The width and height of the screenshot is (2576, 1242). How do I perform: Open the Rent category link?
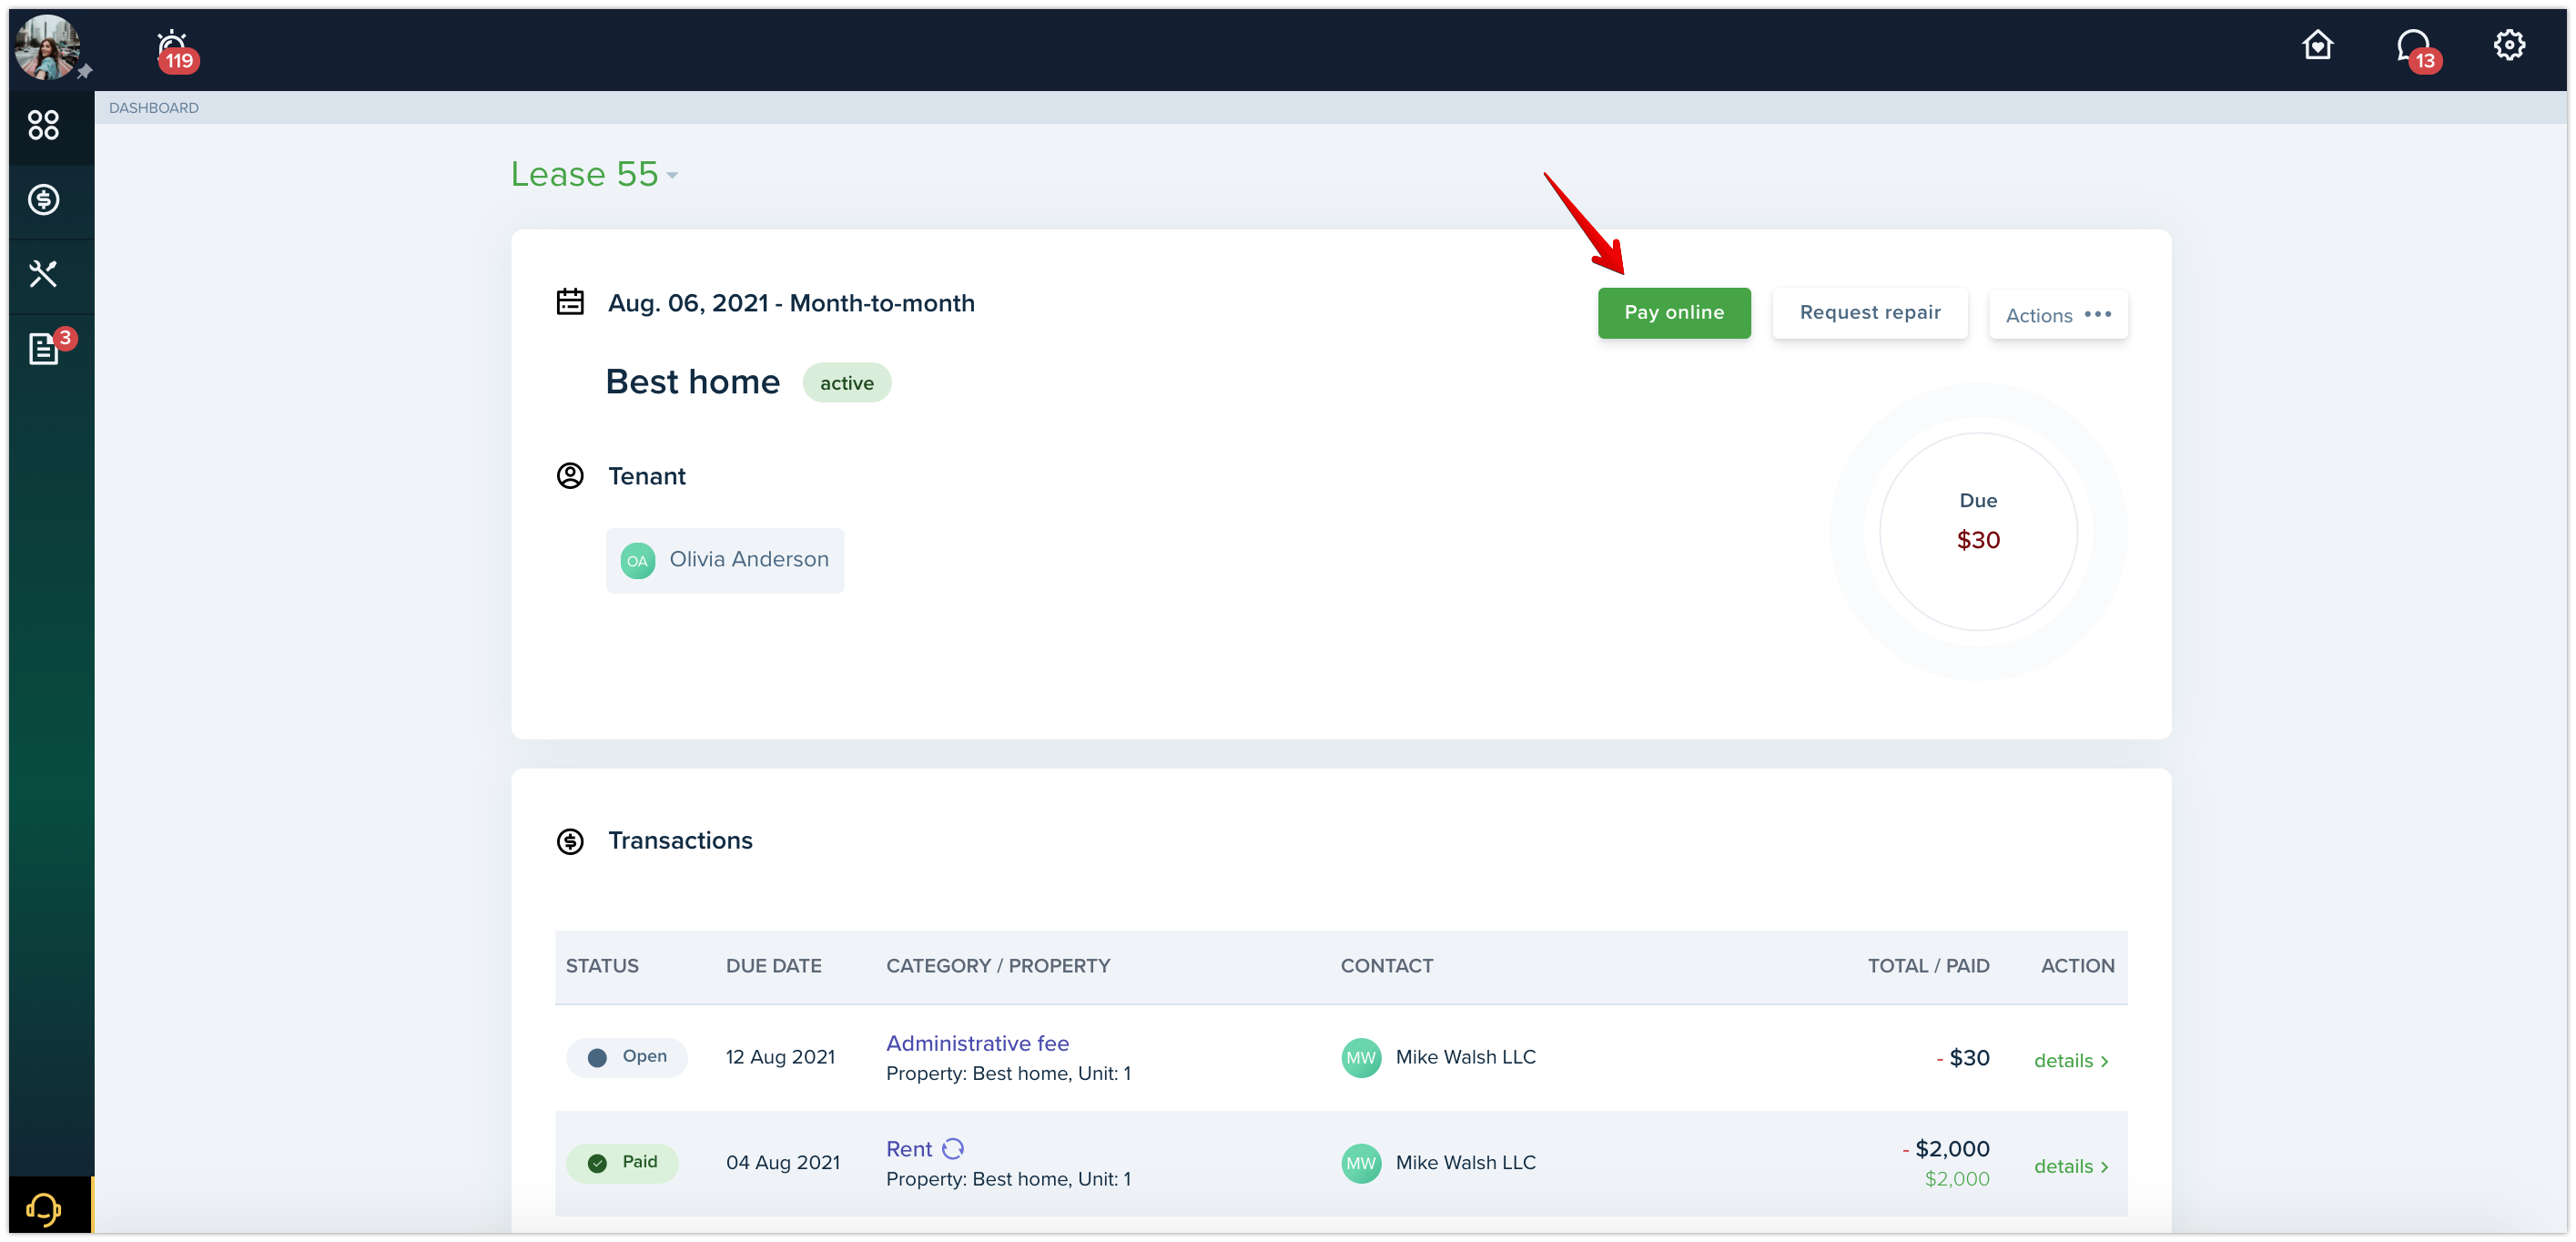(x=908, y=1148)
